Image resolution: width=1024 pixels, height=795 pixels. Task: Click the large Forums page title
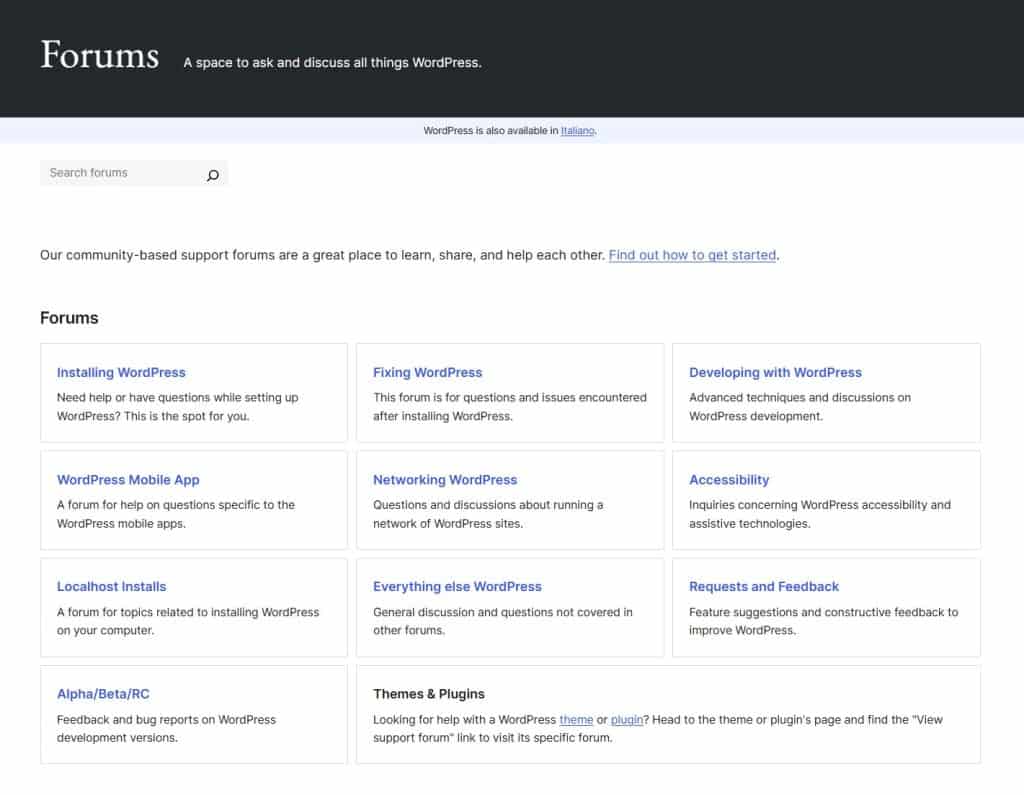pos(99,55)
